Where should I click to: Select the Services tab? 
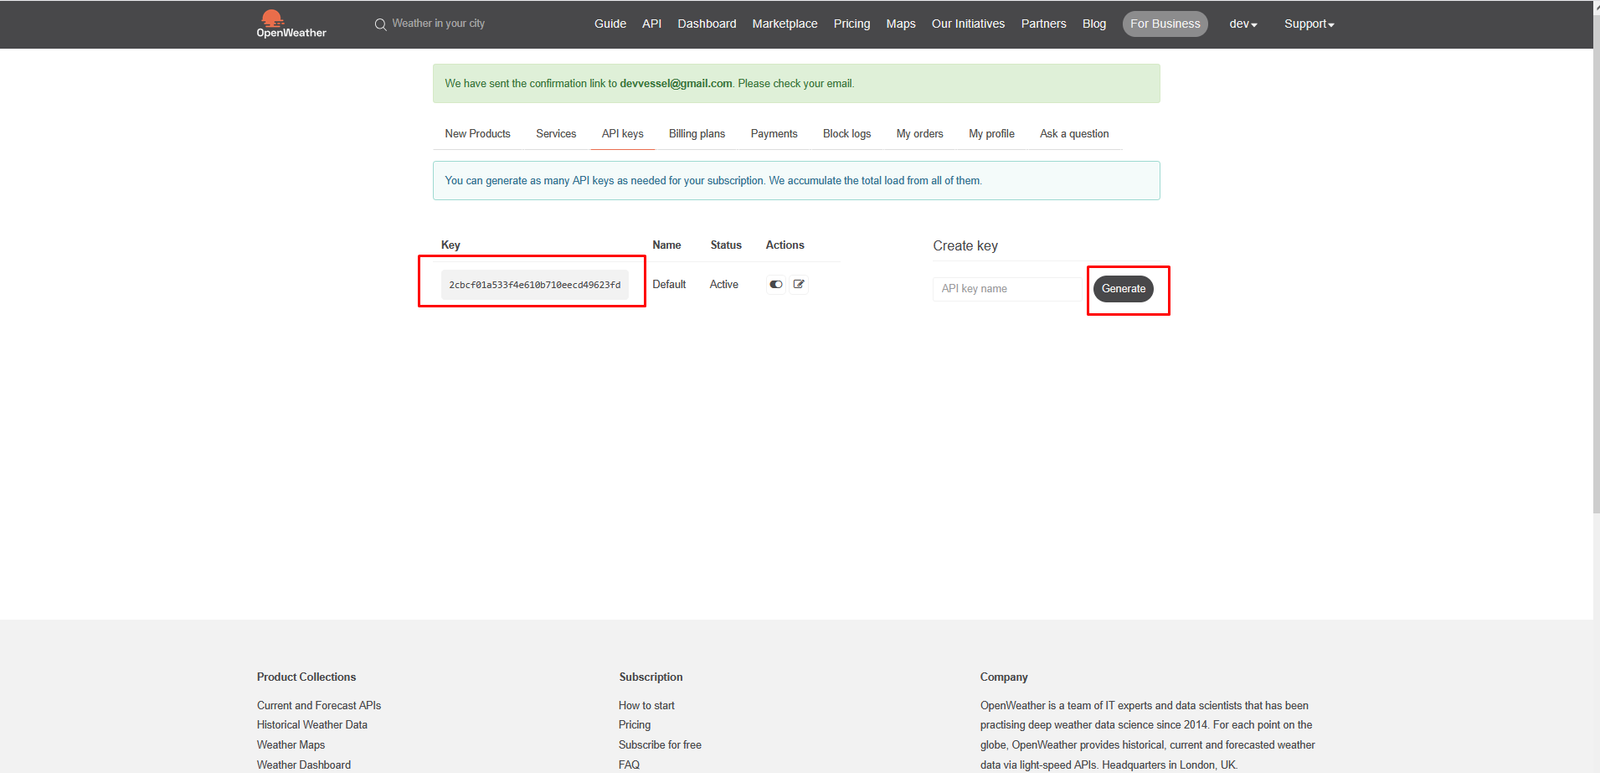pyautogui.click(x=556, y=134)
